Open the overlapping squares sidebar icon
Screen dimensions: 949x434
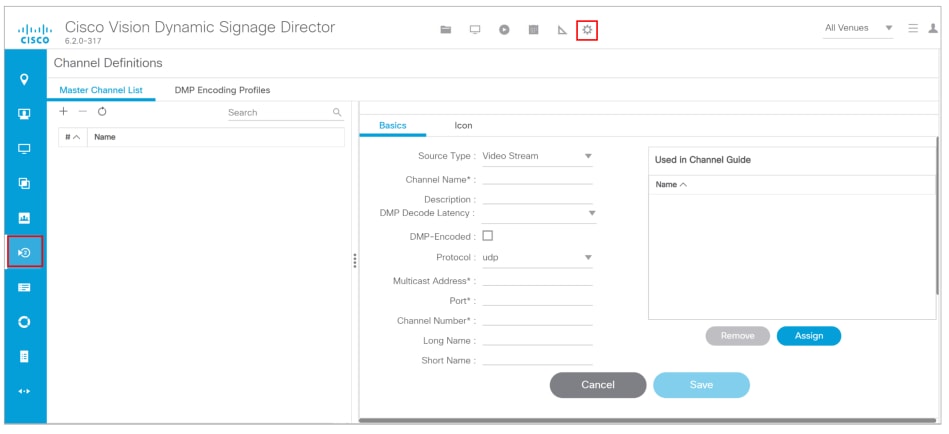[24, 183]
